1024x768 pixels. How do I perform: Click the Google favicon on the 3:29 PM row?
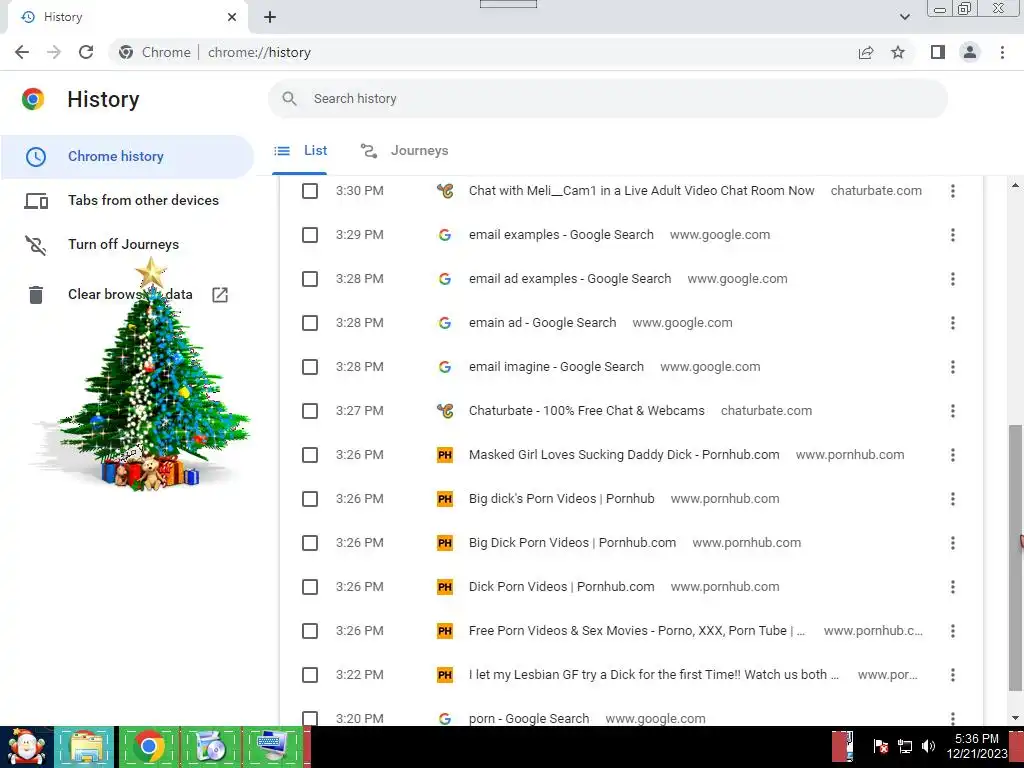pyautogui.click(x=445, y=235)
